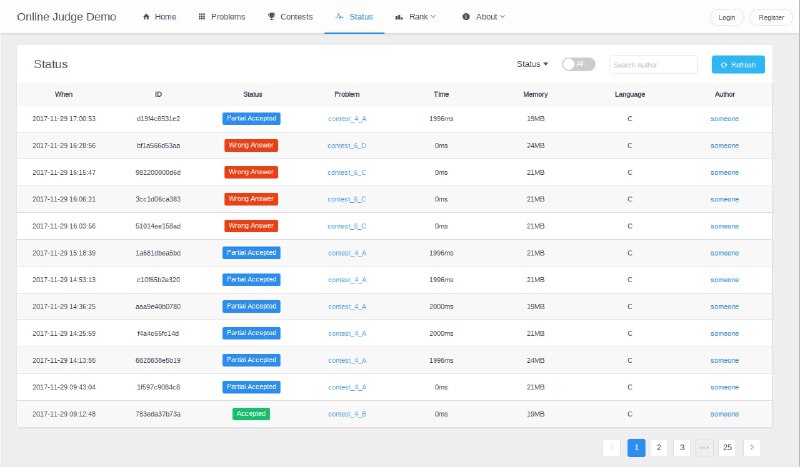Click submission ID 51014ee158ad
The height and width of the screenshot is (467, 800).
click(158, 227)
